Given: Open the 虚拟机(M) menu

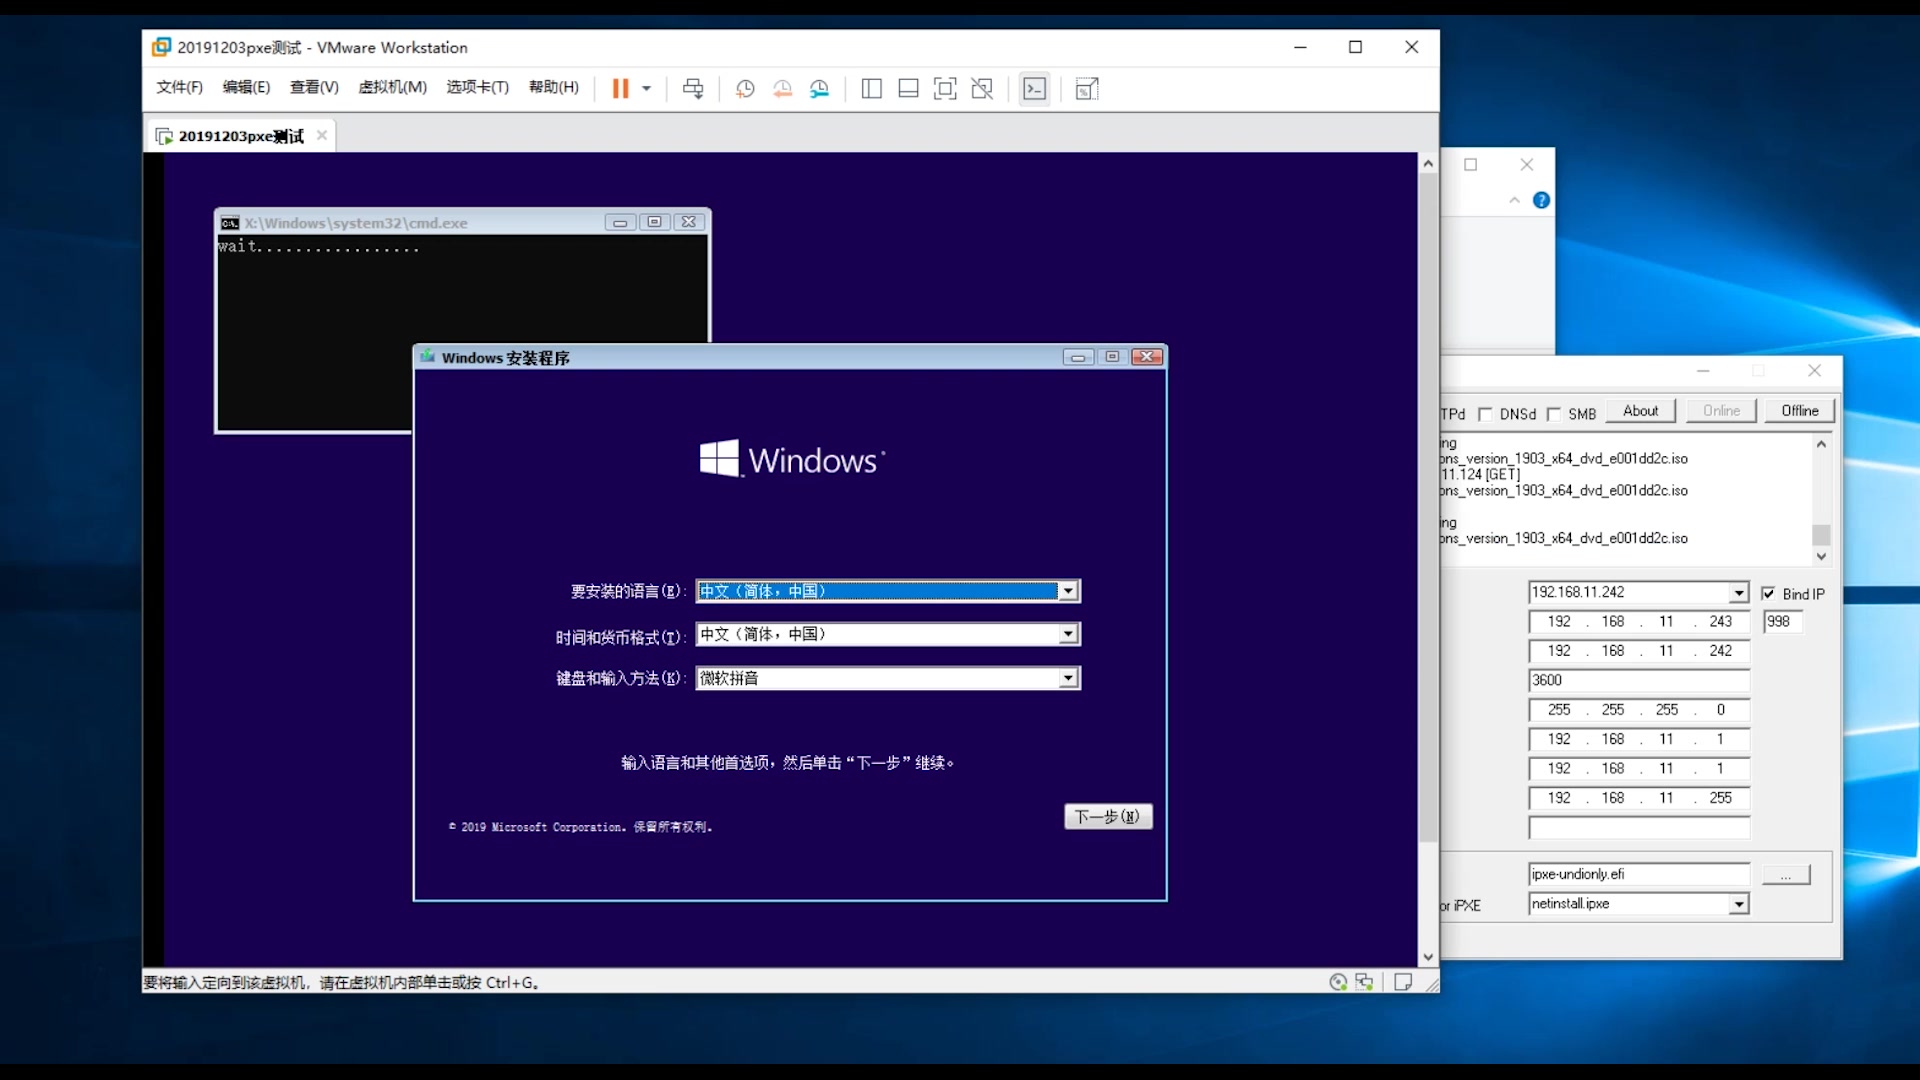Looking at the screenshot, I should [x=393, y=88].
